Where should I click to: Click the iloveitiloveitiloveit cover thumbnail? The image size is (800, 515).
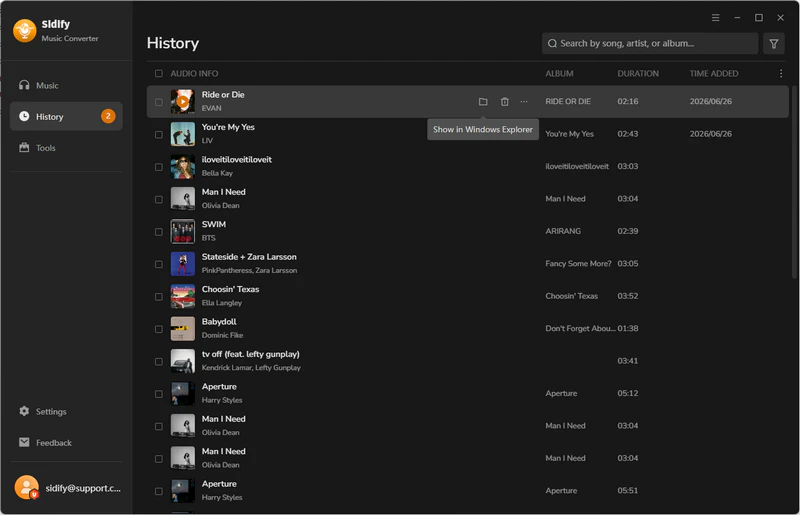click(183, 166)
